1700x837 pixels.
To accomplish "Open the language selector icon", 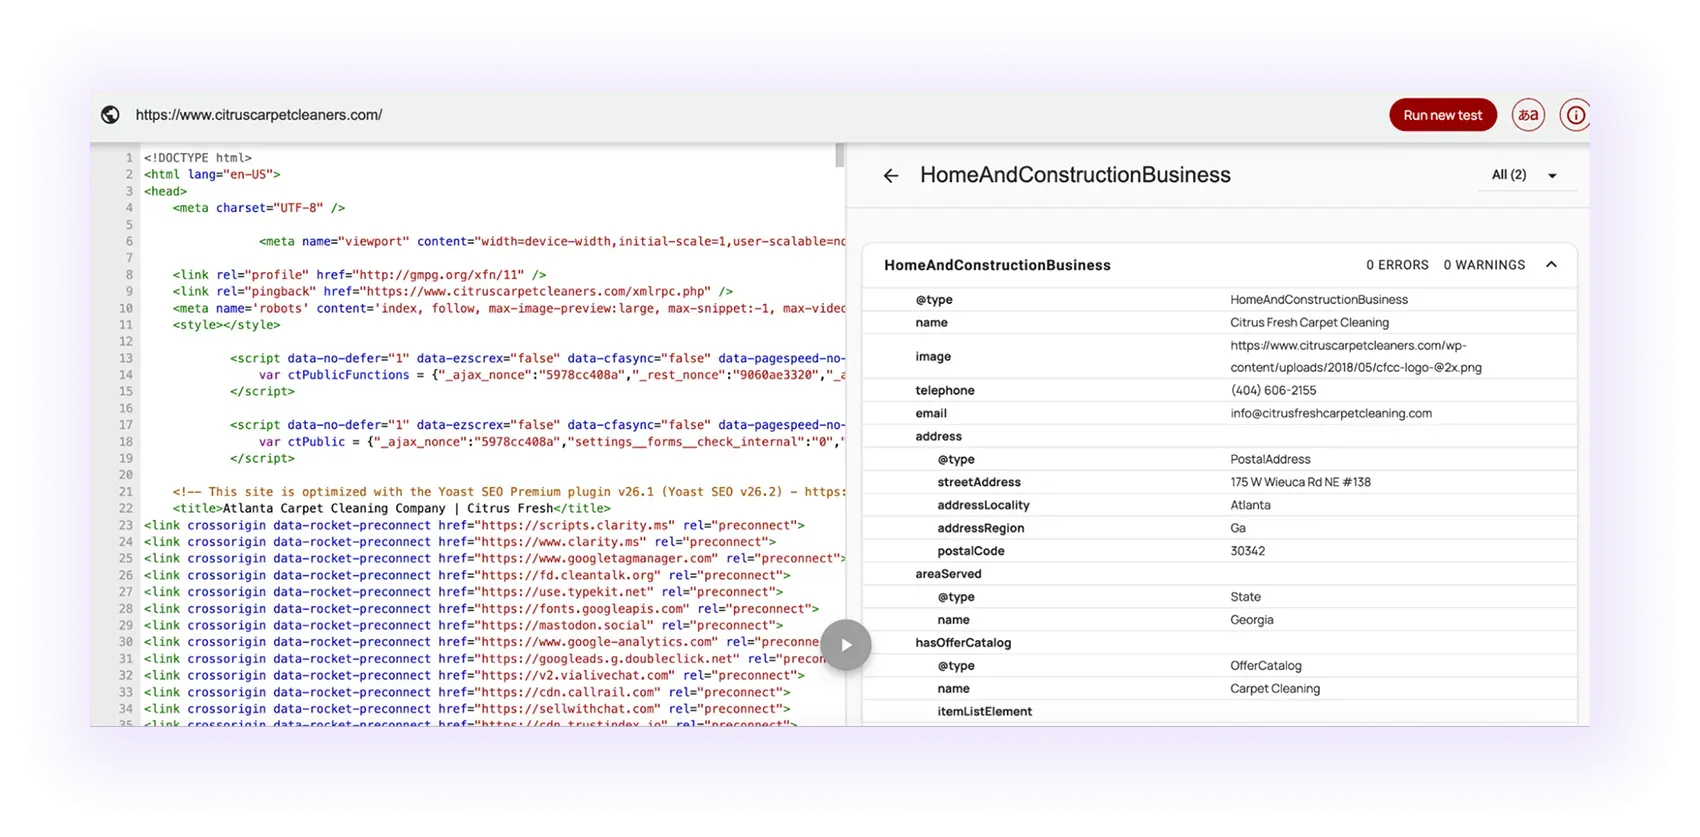I will click(1528, 115).
